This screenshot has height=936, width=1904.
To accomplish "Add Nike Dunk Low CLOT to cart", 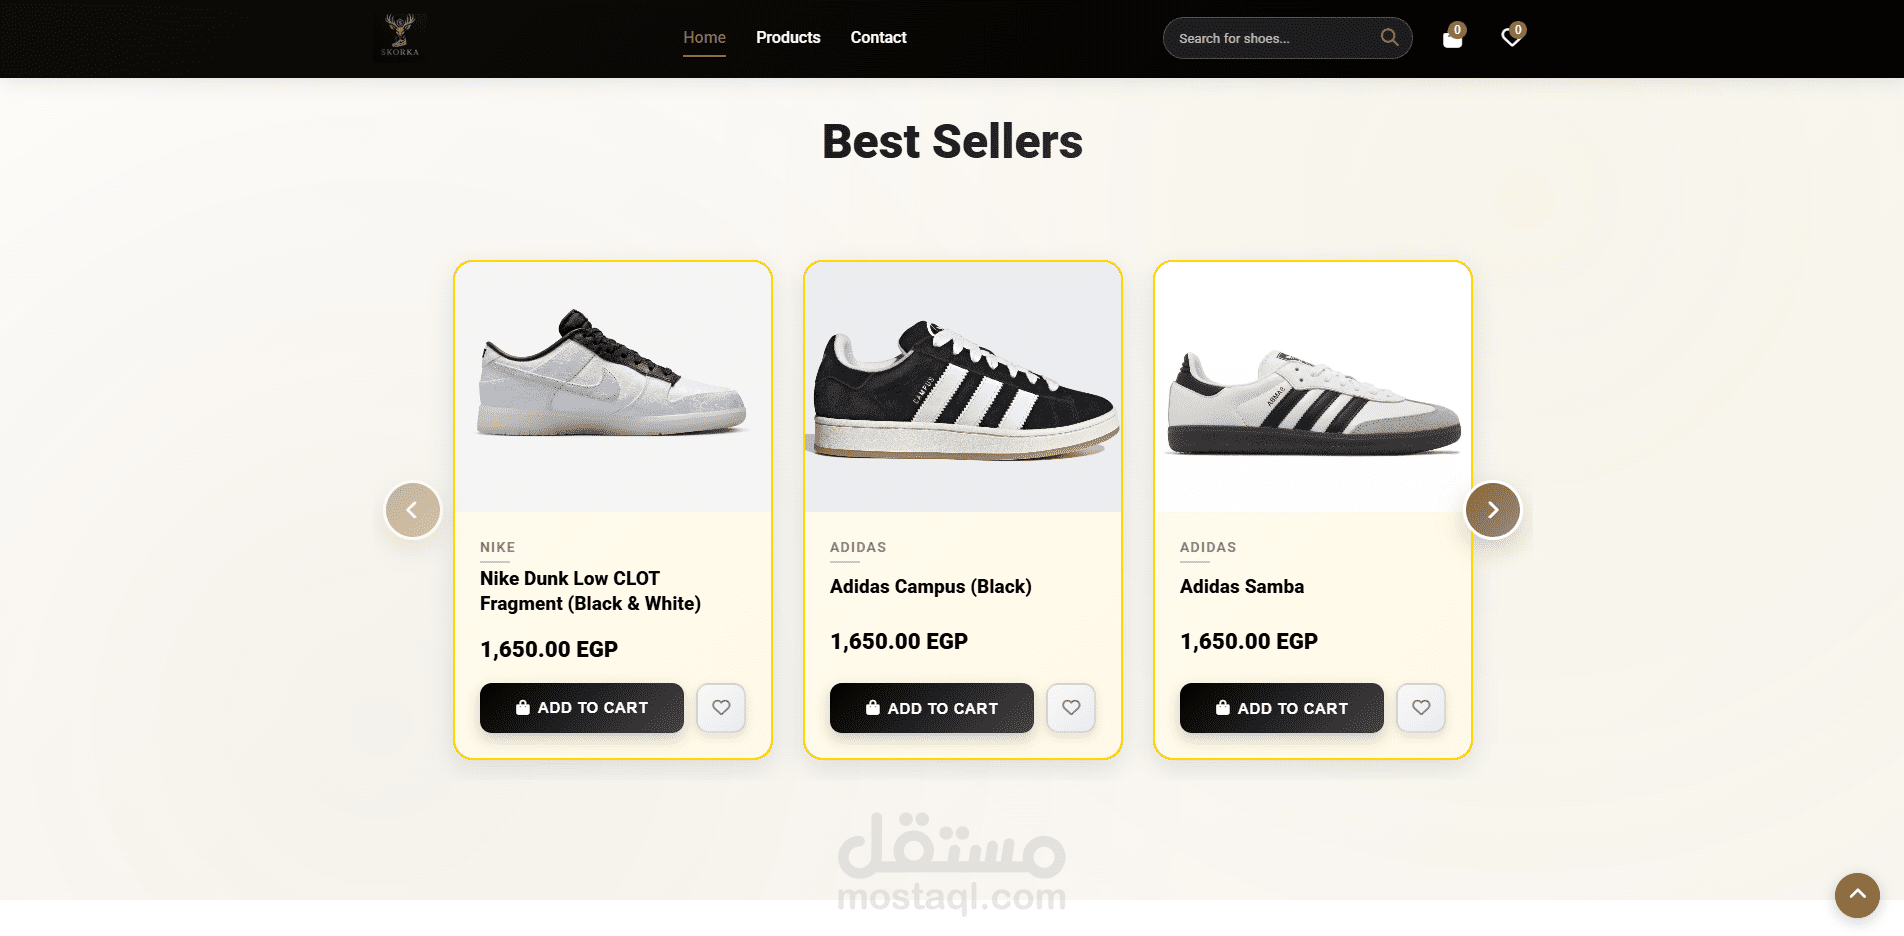I will click(x=582, y=708).
